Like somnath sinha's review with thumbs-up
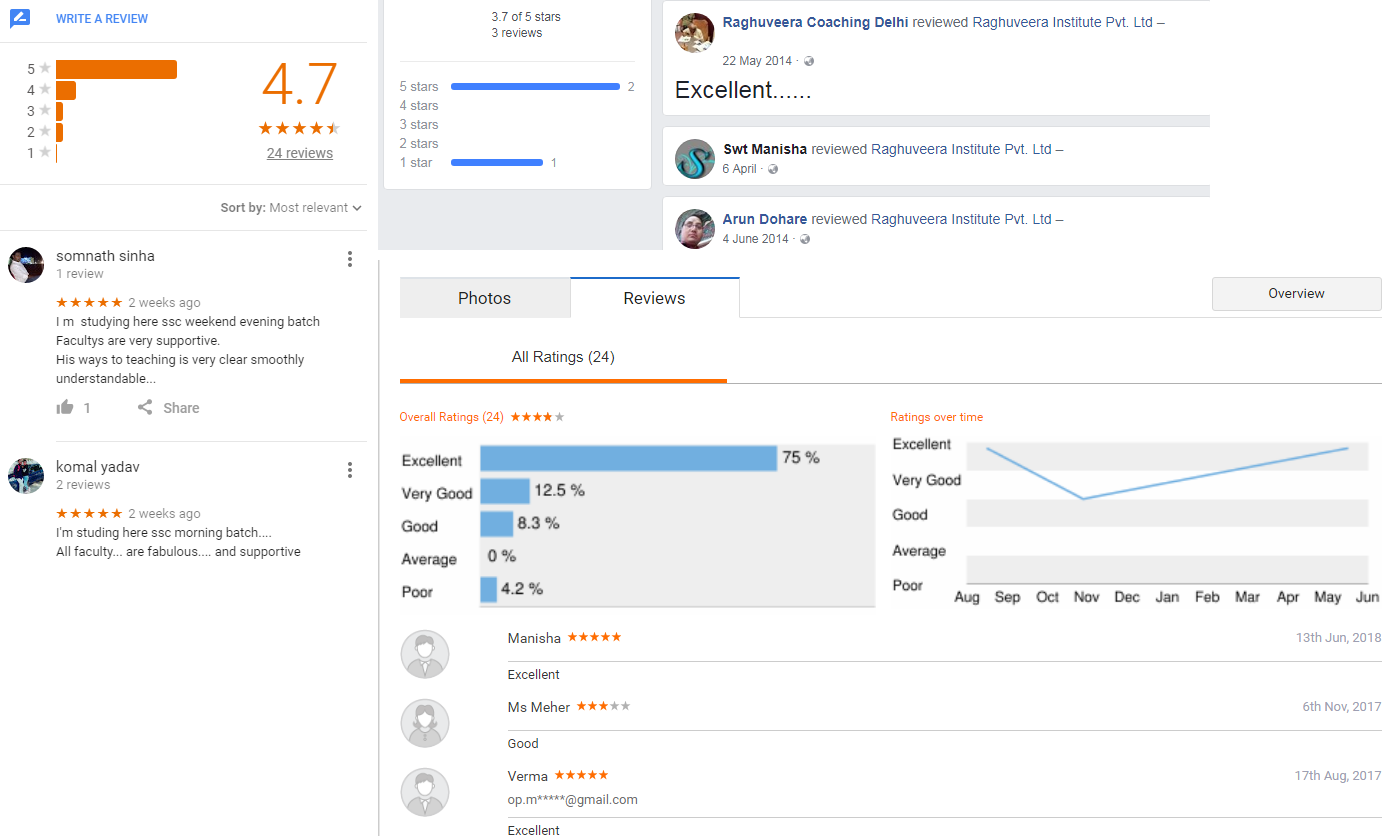The height and width of the screenshot is (836, 1392). tap(66, 407)
